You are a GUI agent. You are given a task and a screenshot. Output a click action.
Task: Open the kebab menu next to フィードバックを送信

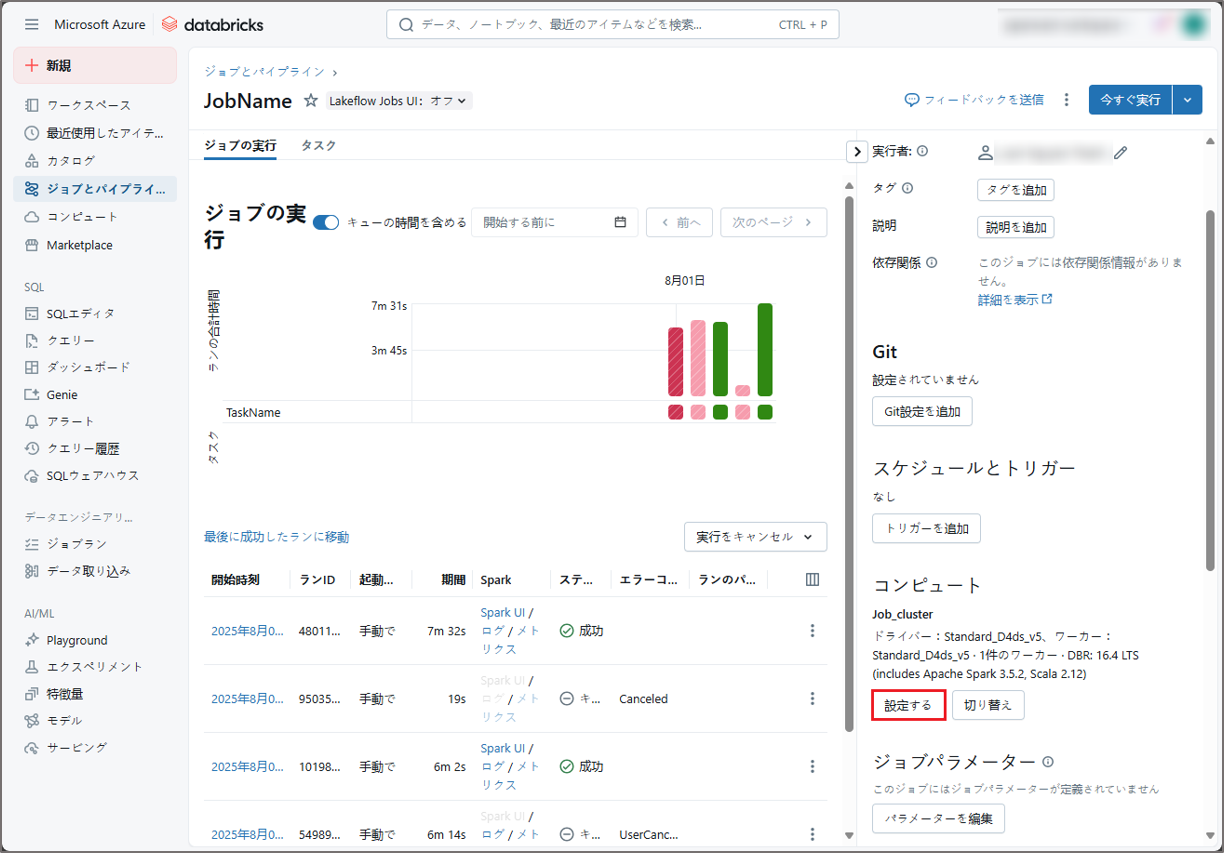[x=1067, y=100]
